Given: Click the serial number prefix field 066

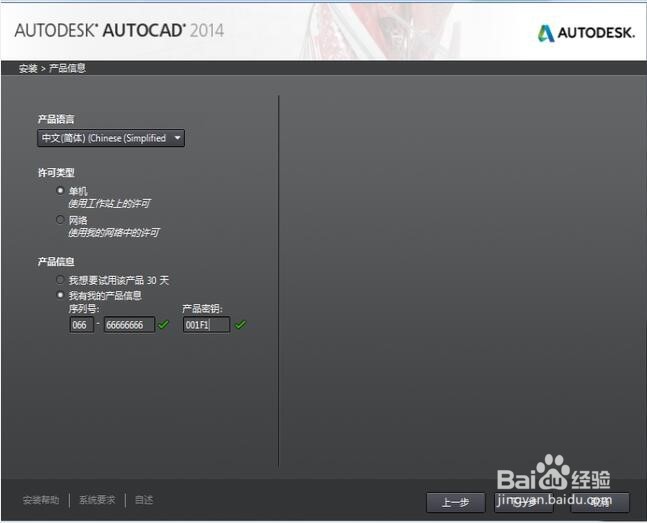Looking at the screenshot, I should pyautogui.click(x=82, y=325).
